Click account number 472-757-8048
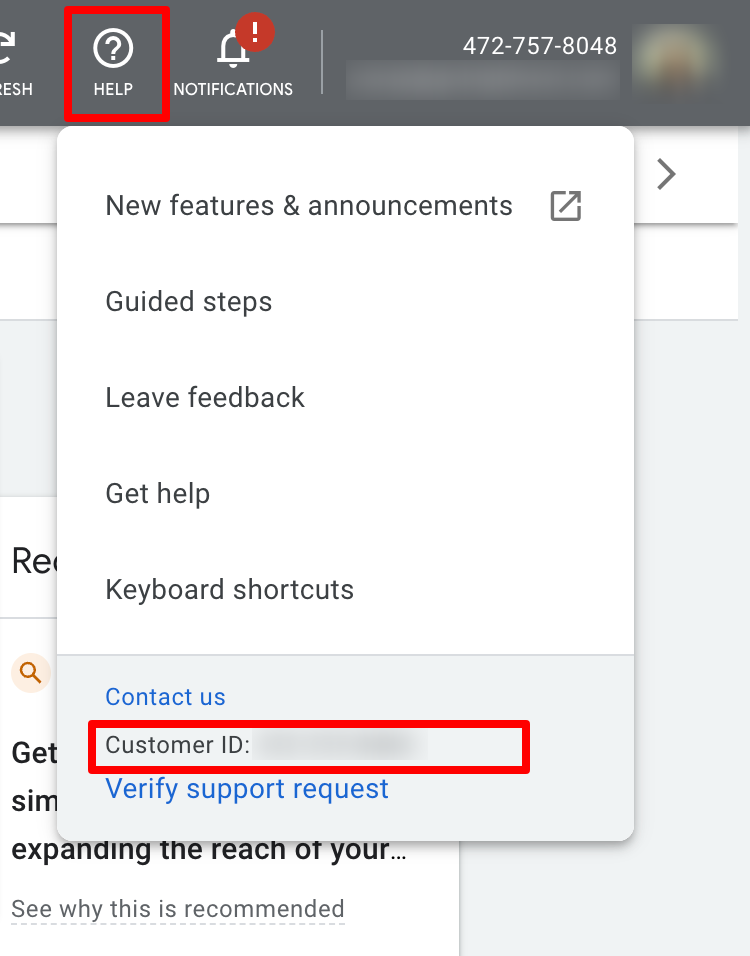 click(x=540, y=46)
